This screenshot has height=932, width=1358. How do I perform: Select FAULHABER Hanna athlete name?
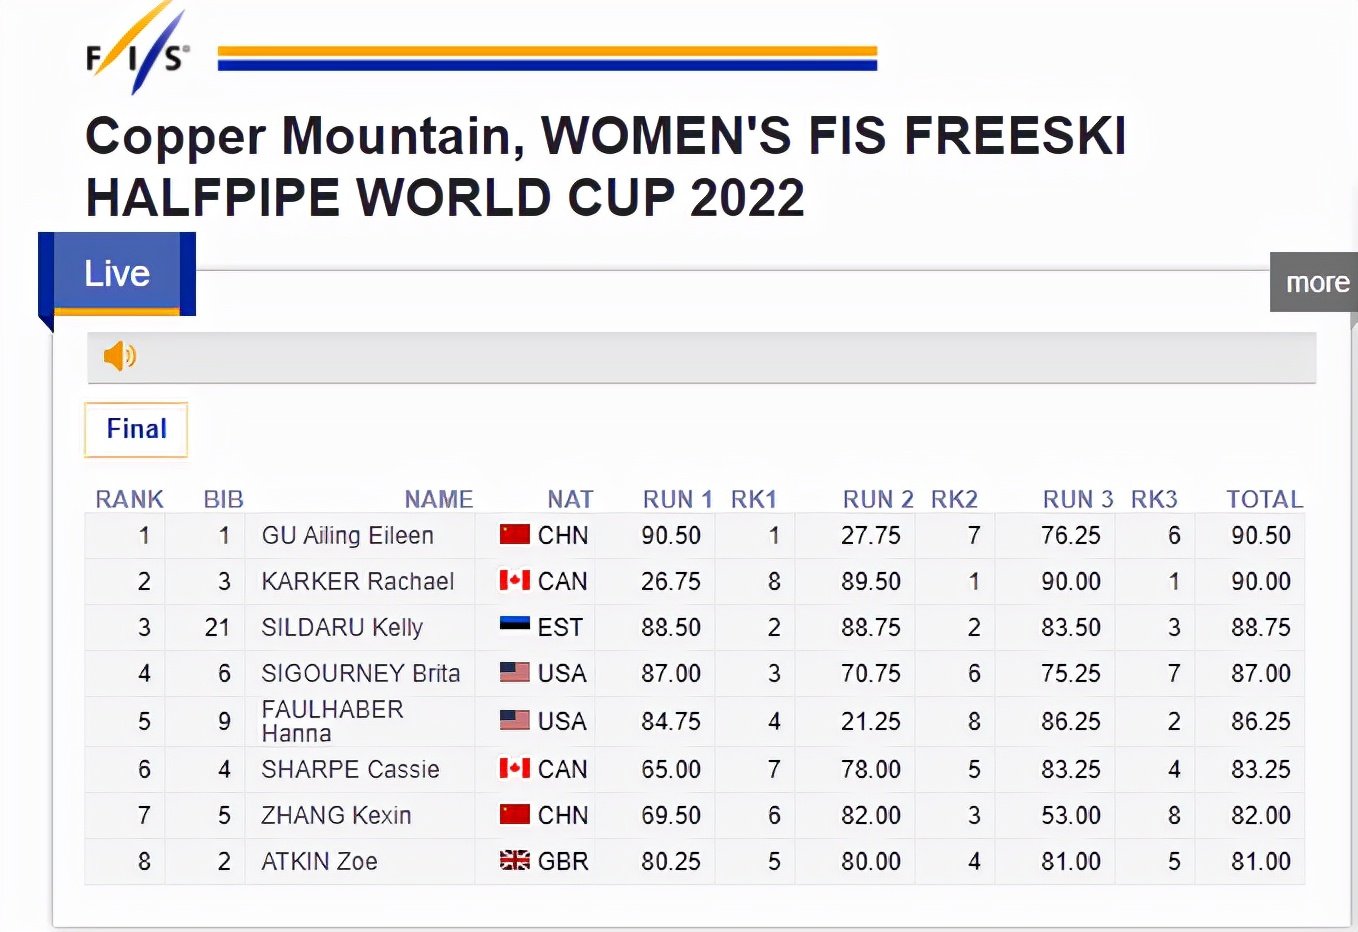332,721
